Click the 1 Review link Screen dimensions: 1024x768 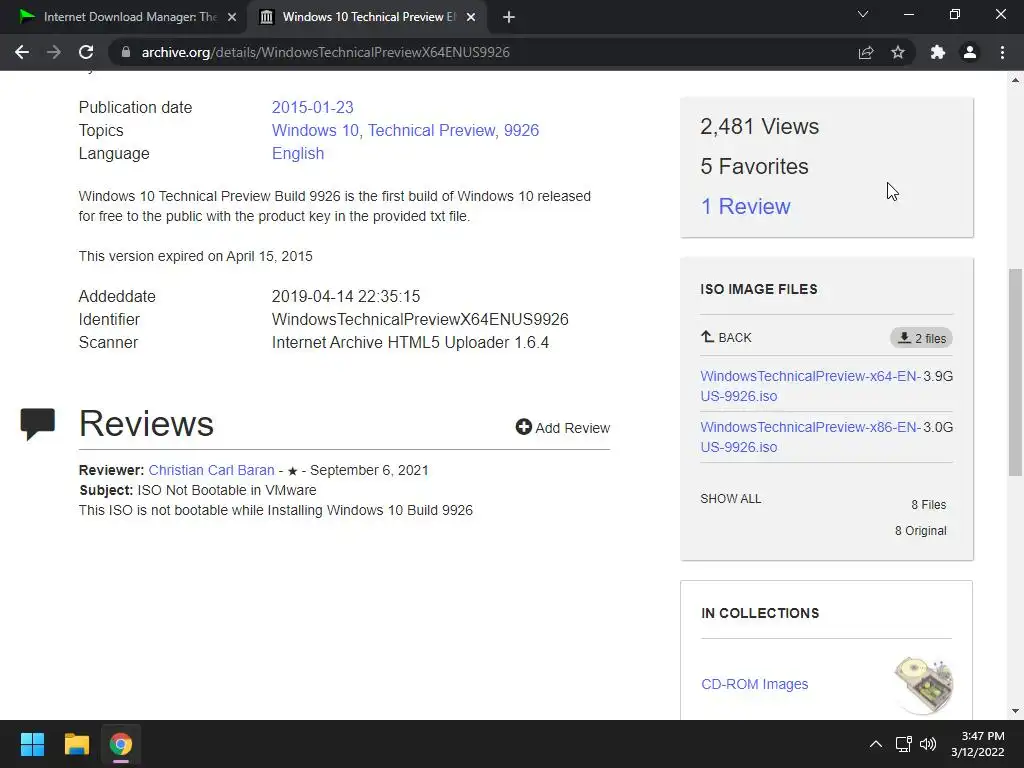point(745,206)
